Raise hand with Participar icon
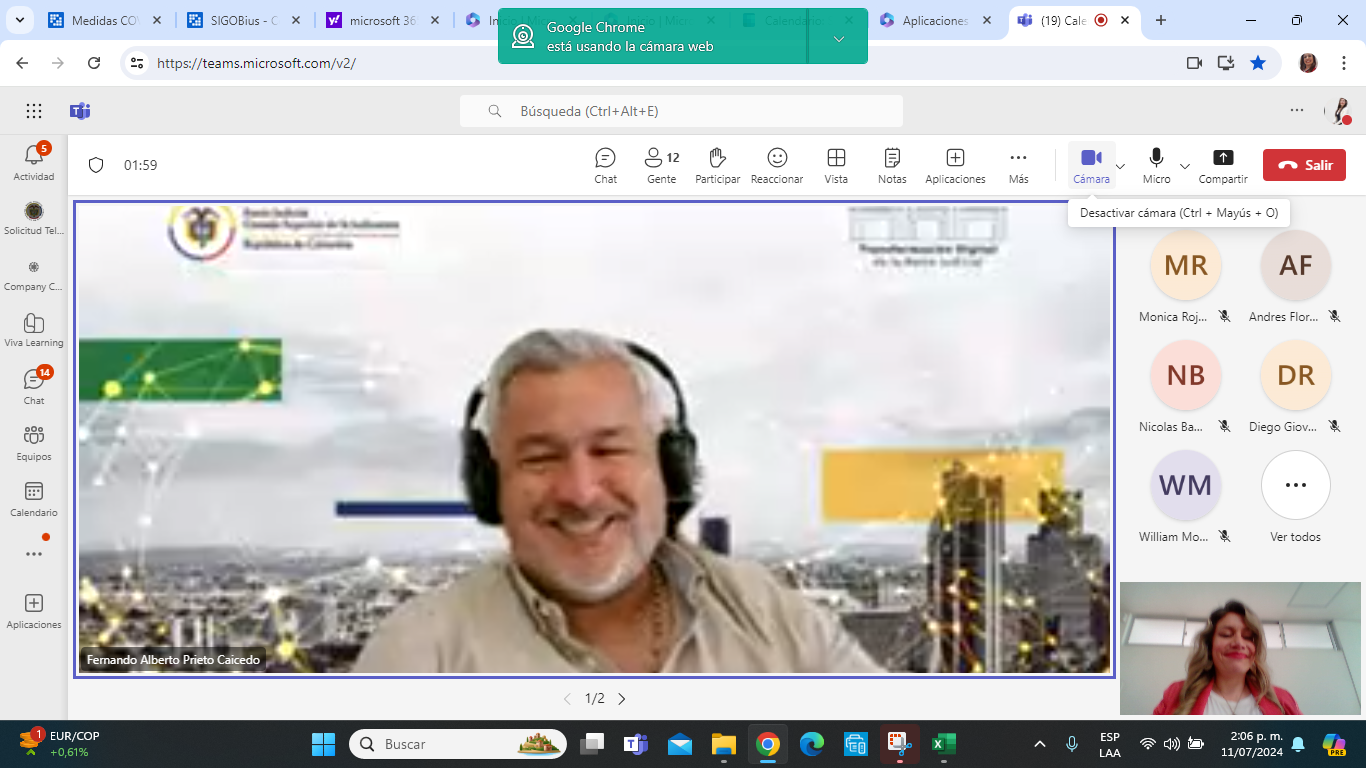1366x768 pixels. [717, 165]
